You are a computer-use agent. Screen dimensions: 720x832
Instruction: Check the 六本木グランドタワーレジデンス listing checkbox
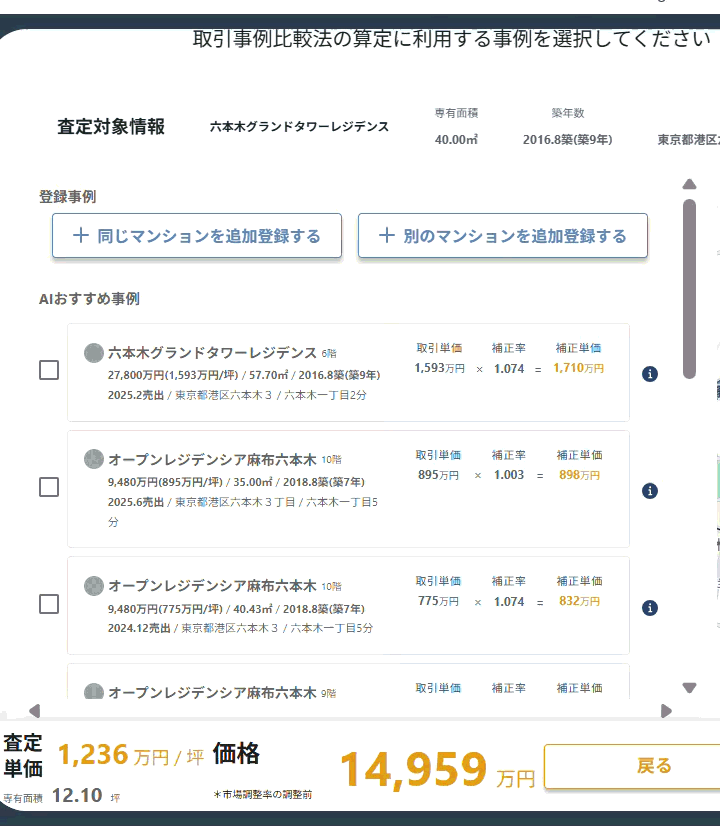(47, 370)
